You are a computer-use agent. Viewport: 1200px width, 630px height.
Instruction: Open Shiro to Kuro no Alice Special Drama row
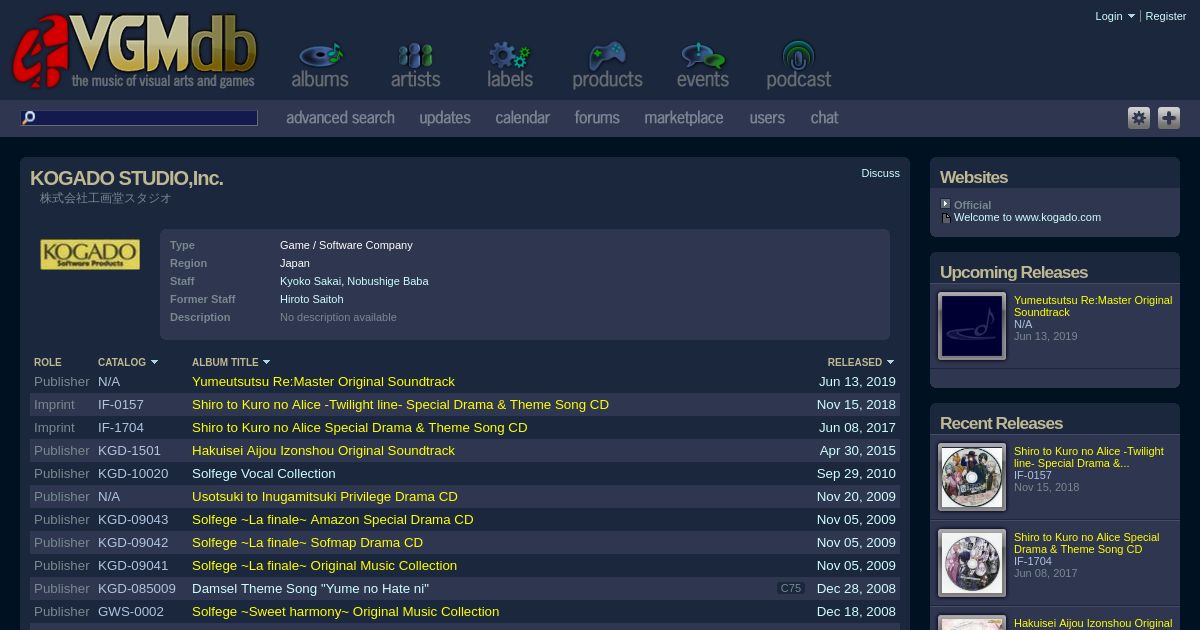click(x=359, y=428)
